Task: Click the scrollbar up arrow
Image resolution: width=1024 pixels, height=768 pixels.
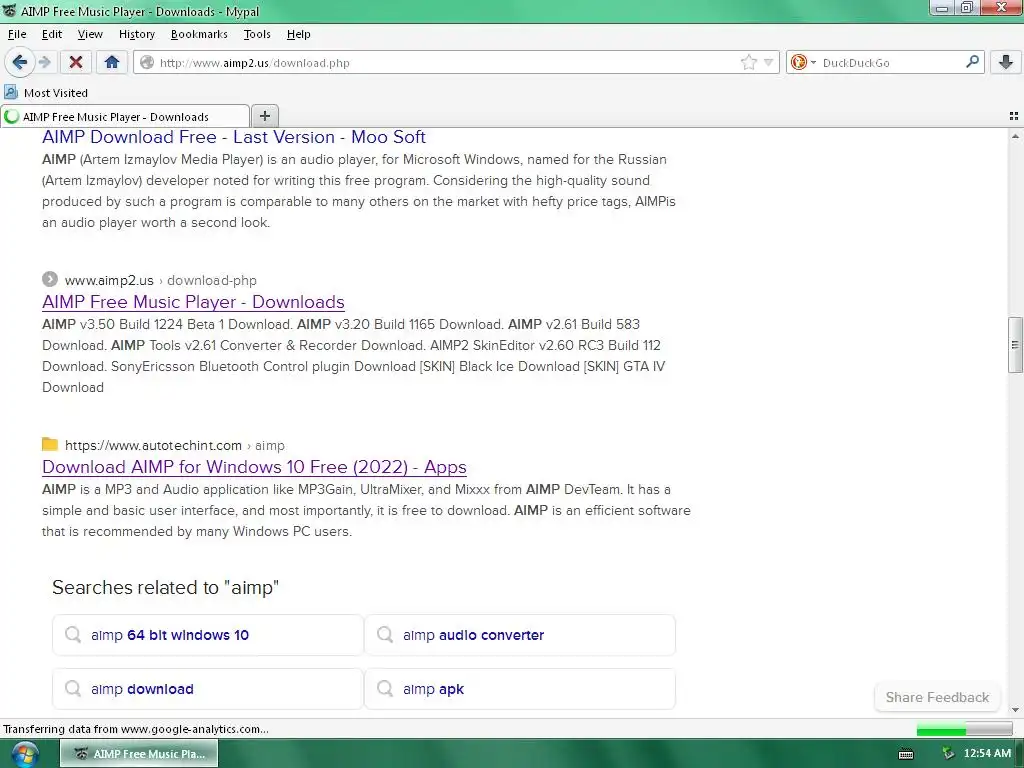Action: click(x=1015, y=136)
